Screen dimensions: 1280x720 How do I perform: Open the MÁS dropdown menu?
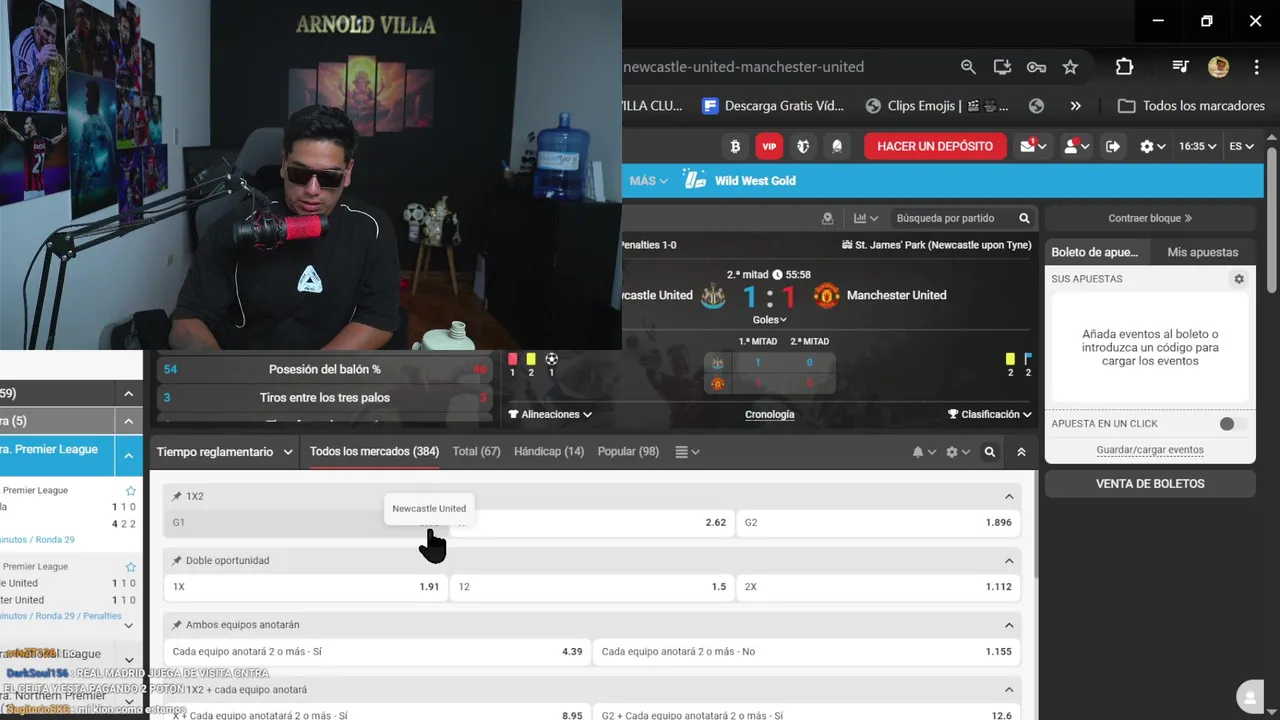click(649, 181)
